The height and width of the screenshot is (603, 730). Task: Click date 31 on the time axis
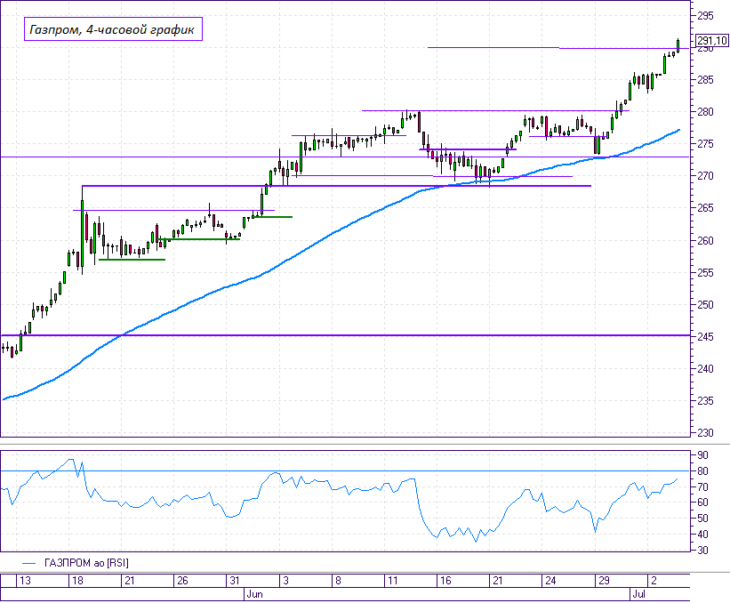pyautogui.click(x=234, y=581)
